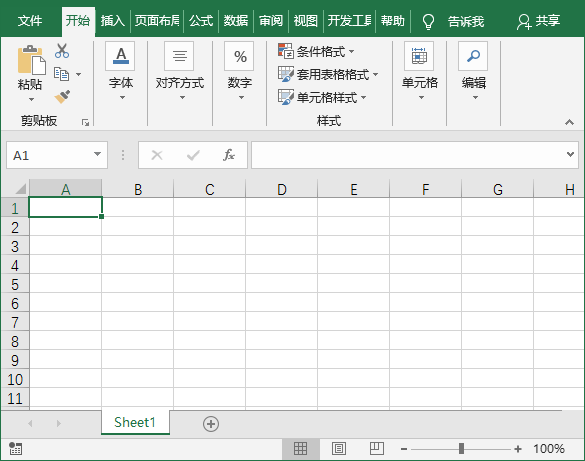Switch to the Developer (开发工具) tab

(x=350, y=21)
